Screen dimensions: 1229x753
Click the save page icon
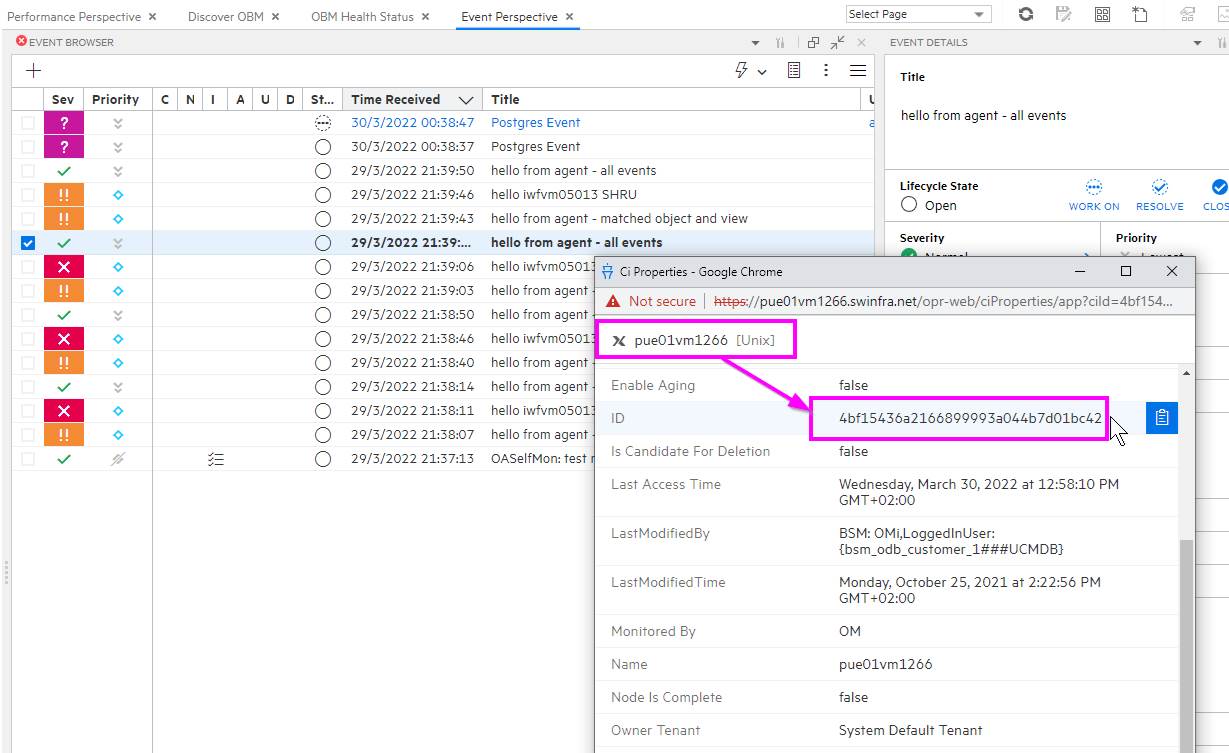tap(1064, 14)
